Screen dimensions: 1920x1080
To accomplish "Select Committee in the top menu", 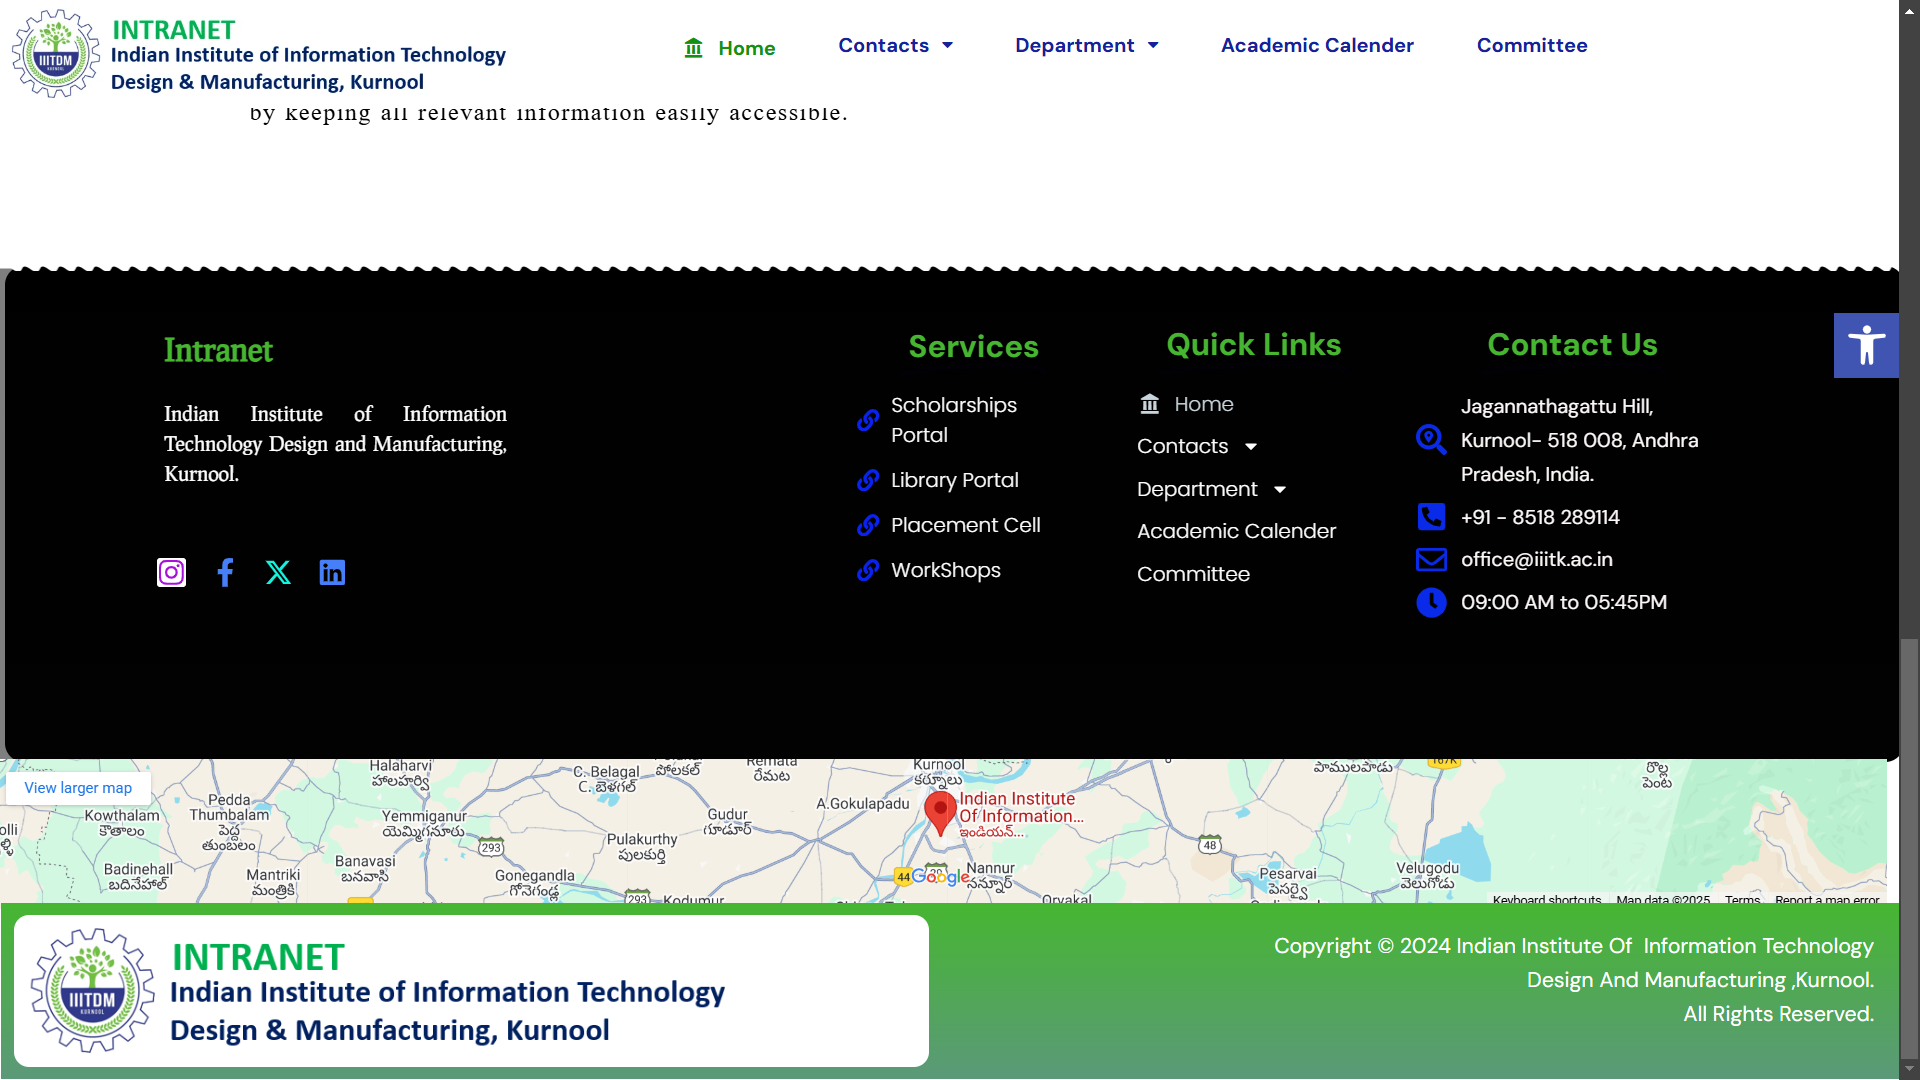I will tap(1531, 46).
